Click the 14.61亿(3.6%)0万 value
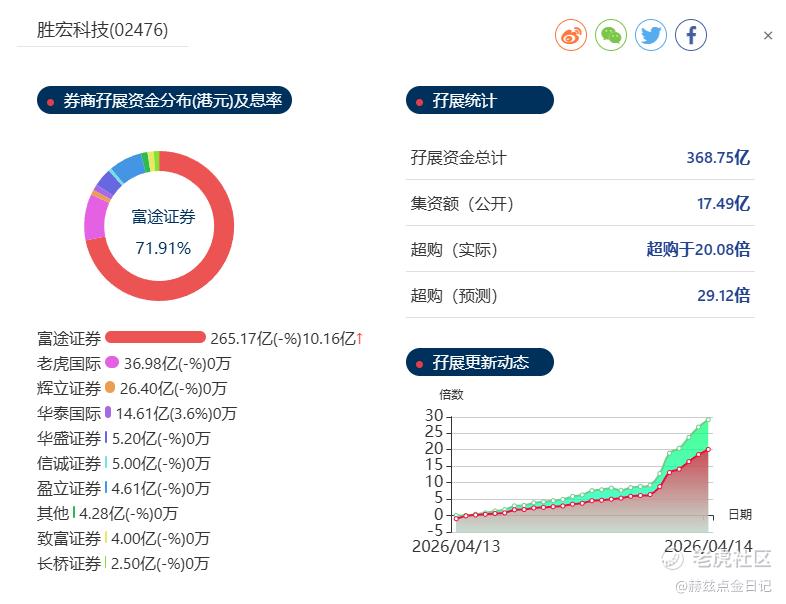Image resolution: width=786 pixels, height=604 pixels. click(x=176, y=414)
